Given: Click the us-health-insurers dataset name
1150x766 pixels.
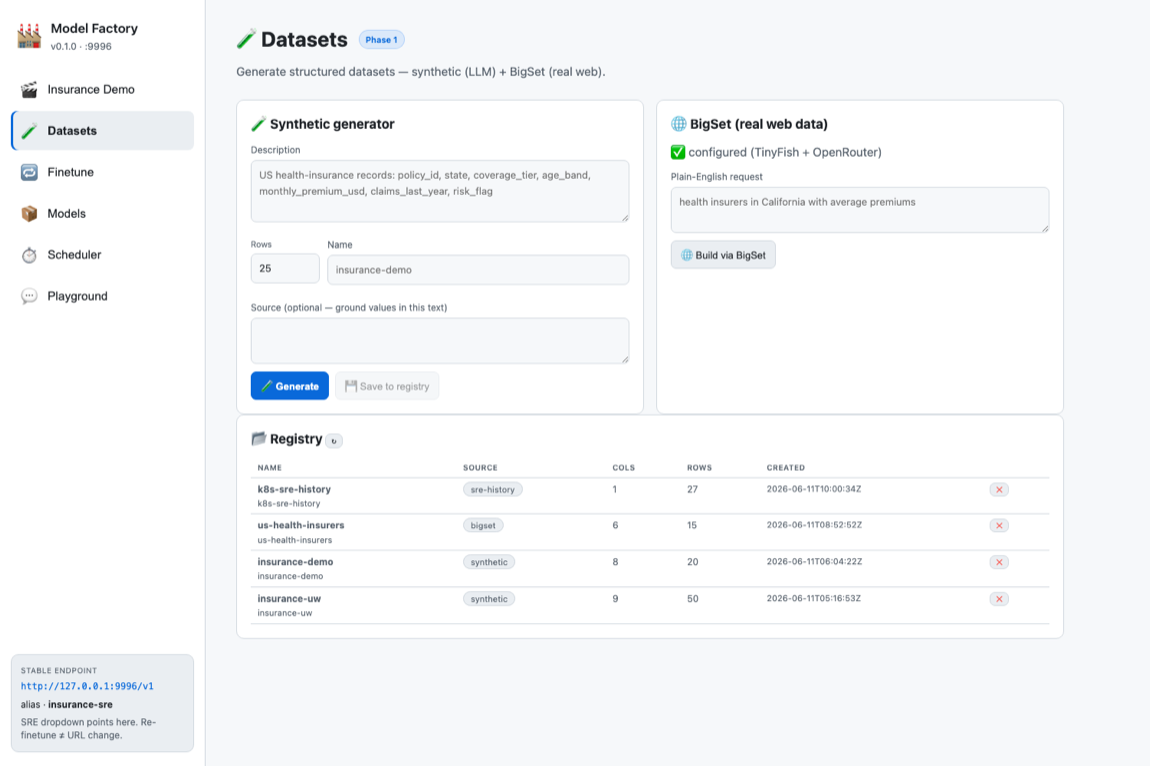Looking at the screenshot, I should (x=301, y=525).
